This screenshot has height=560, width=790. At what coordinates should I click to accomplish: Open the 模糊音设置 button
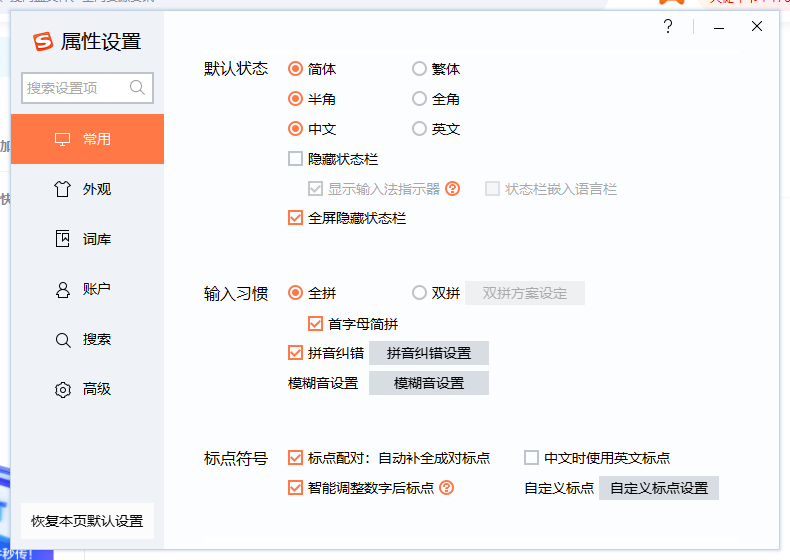click(x=429, y=383)
